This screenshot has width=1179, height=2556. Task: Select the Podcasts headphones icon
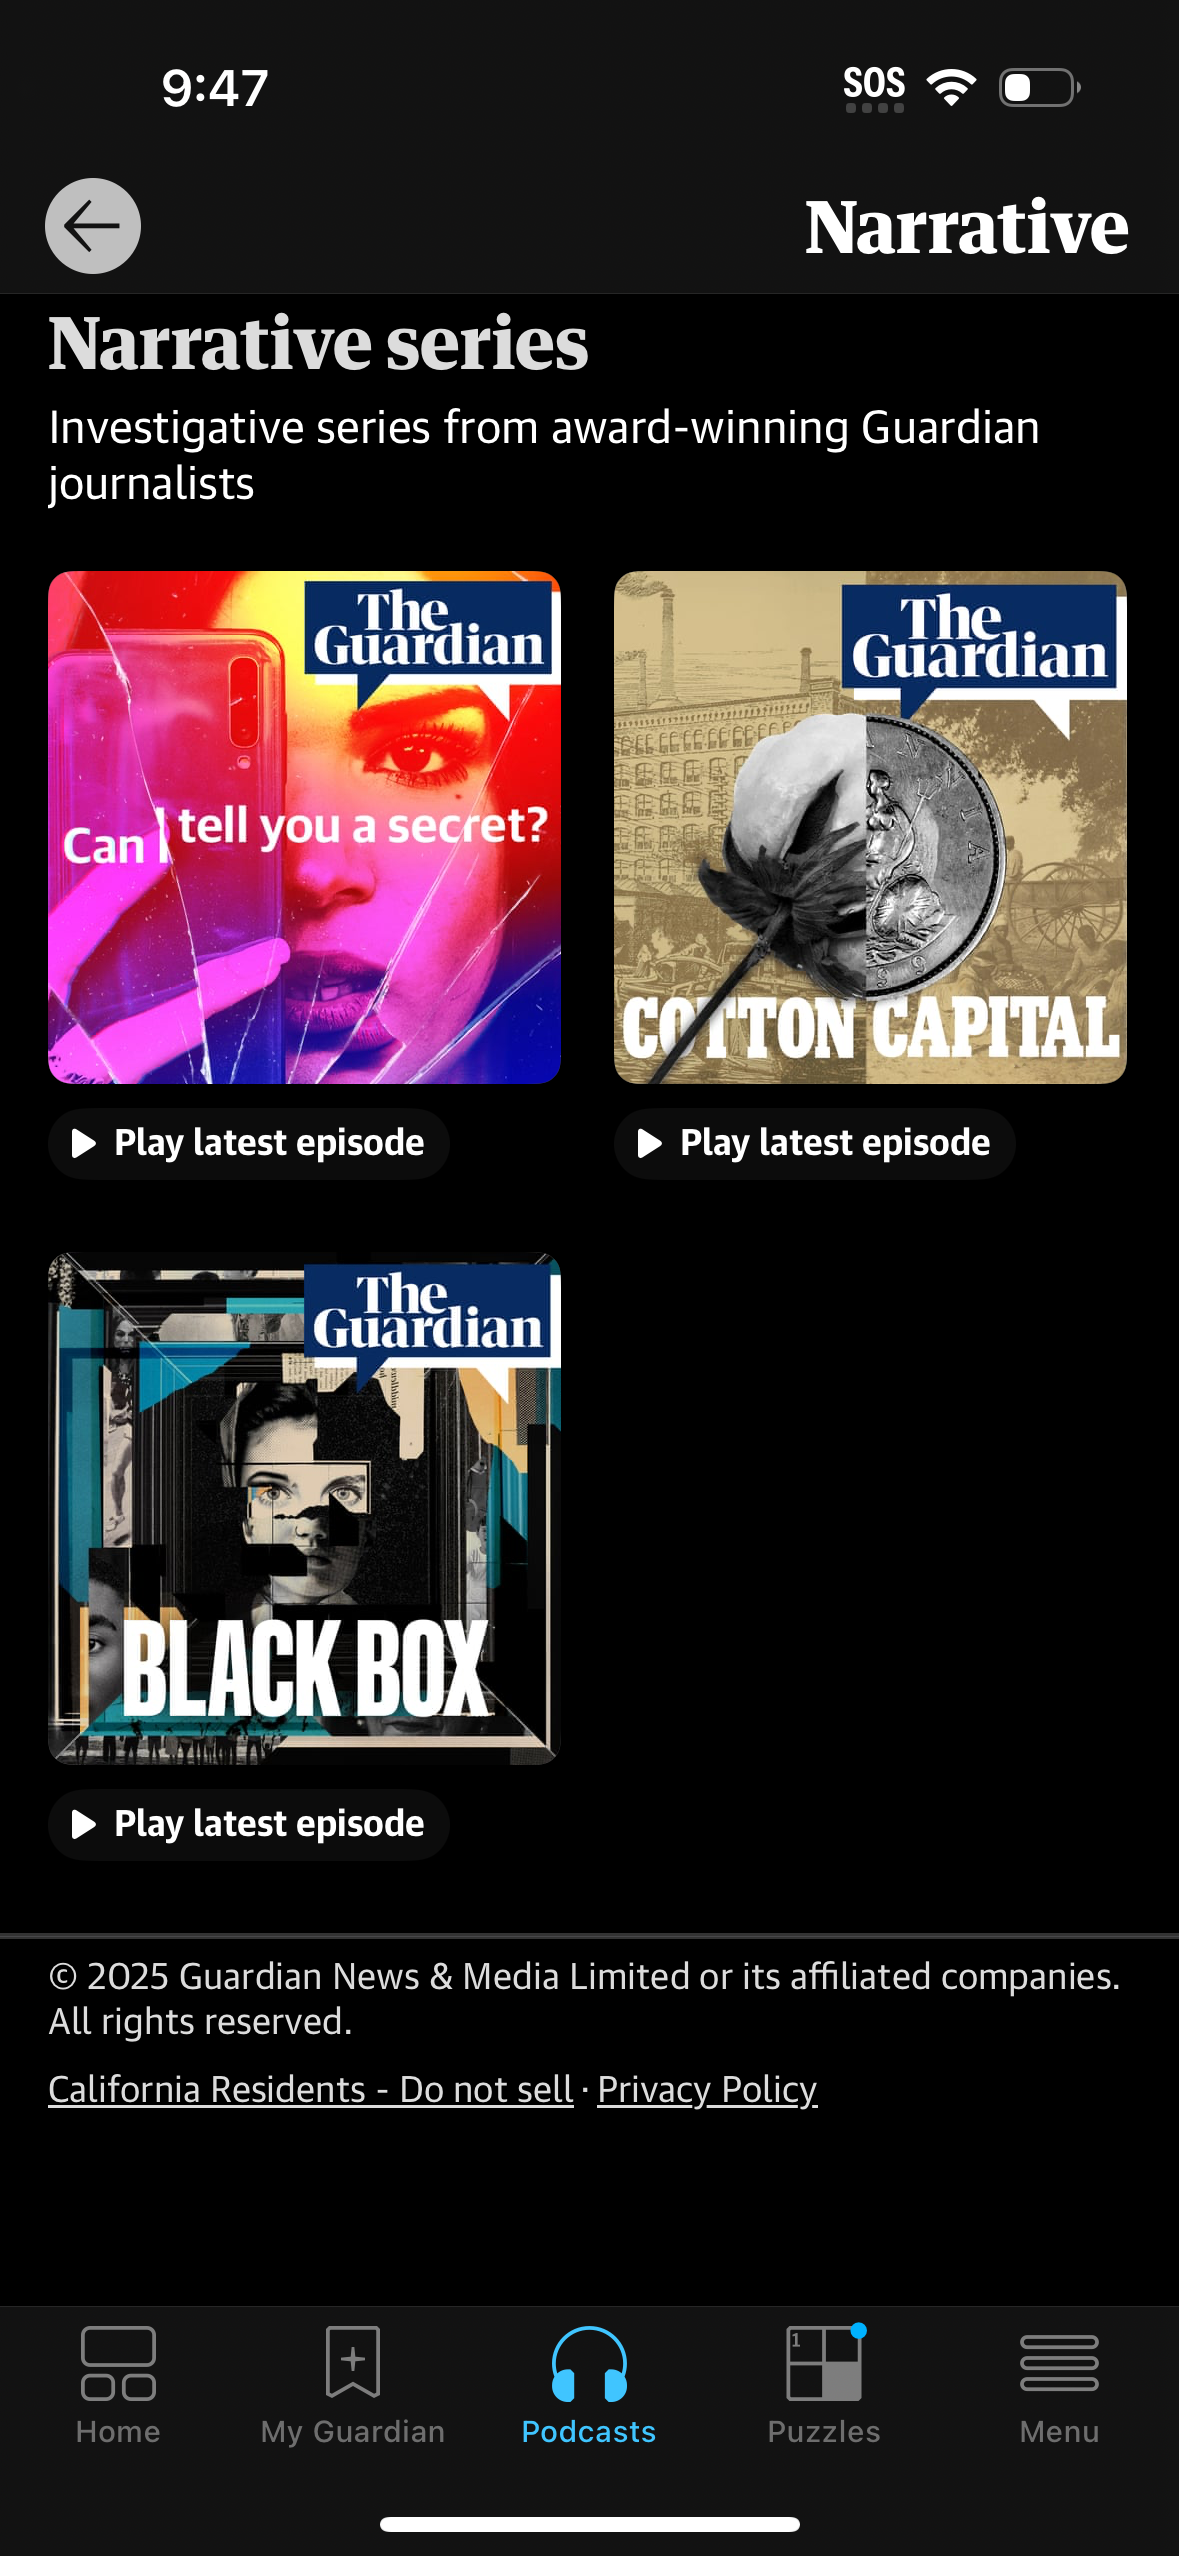point(589,2363)
